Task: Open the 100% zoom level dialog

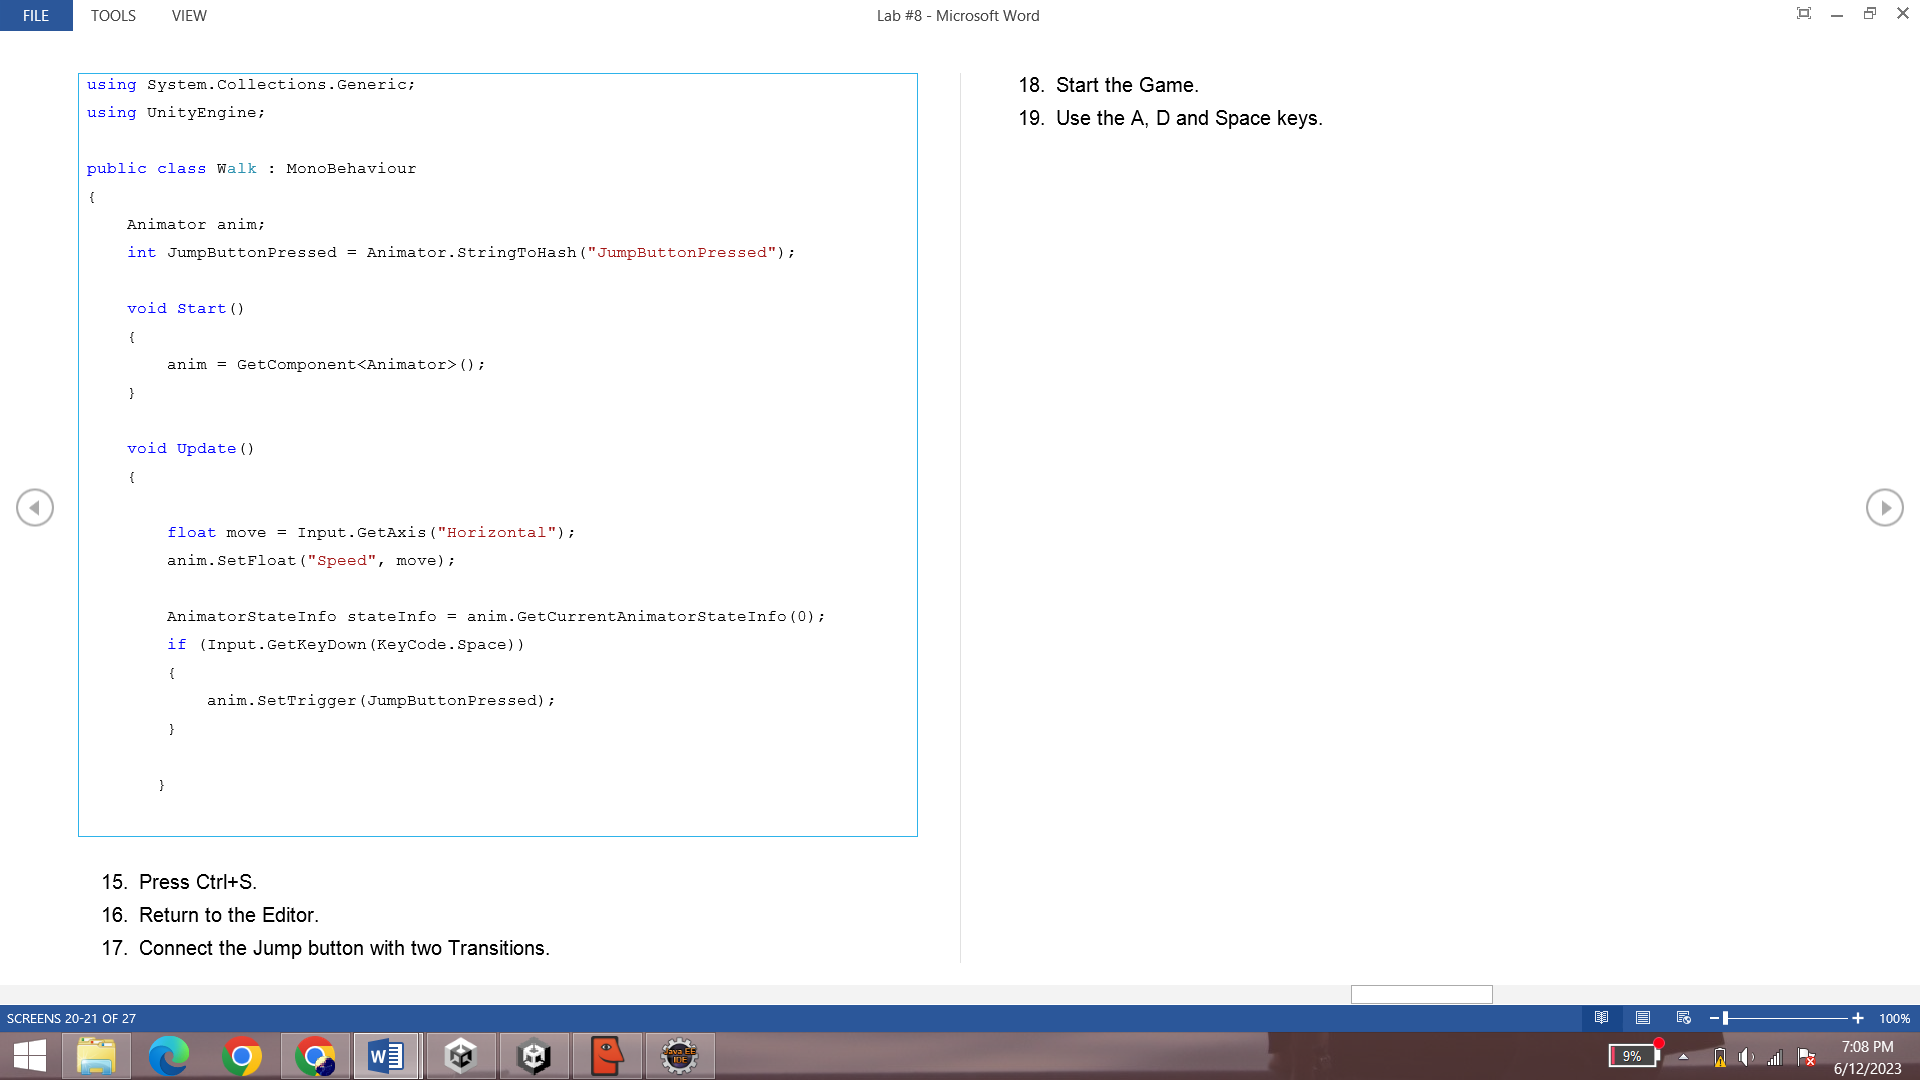Action: pos(1893,1018)
